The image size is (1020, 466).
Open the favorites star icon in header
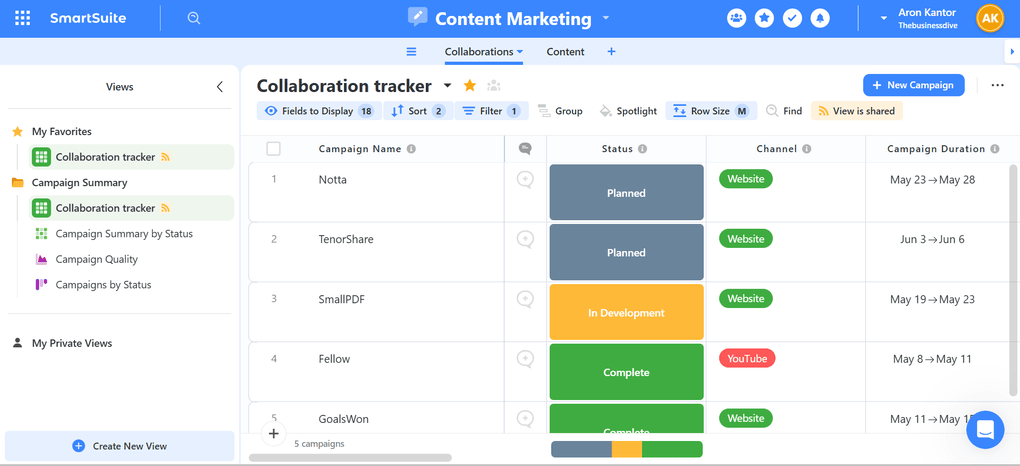pos(764,18)
